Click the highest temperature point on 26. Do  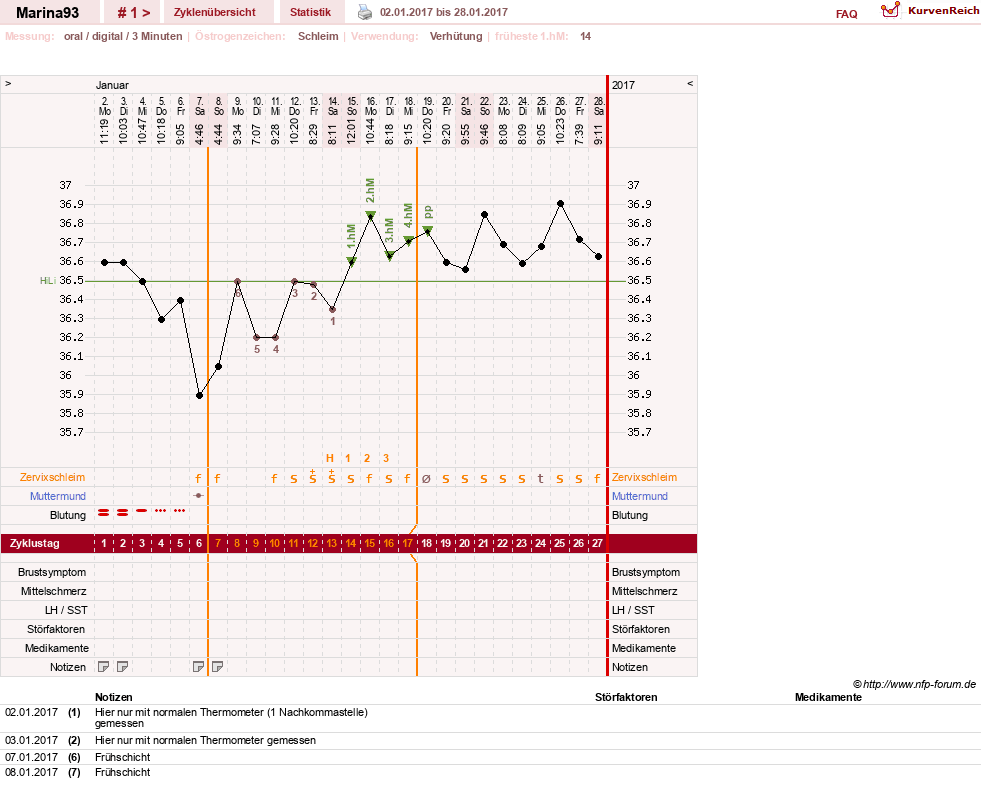pyautogui.click(x=561, y=204)
